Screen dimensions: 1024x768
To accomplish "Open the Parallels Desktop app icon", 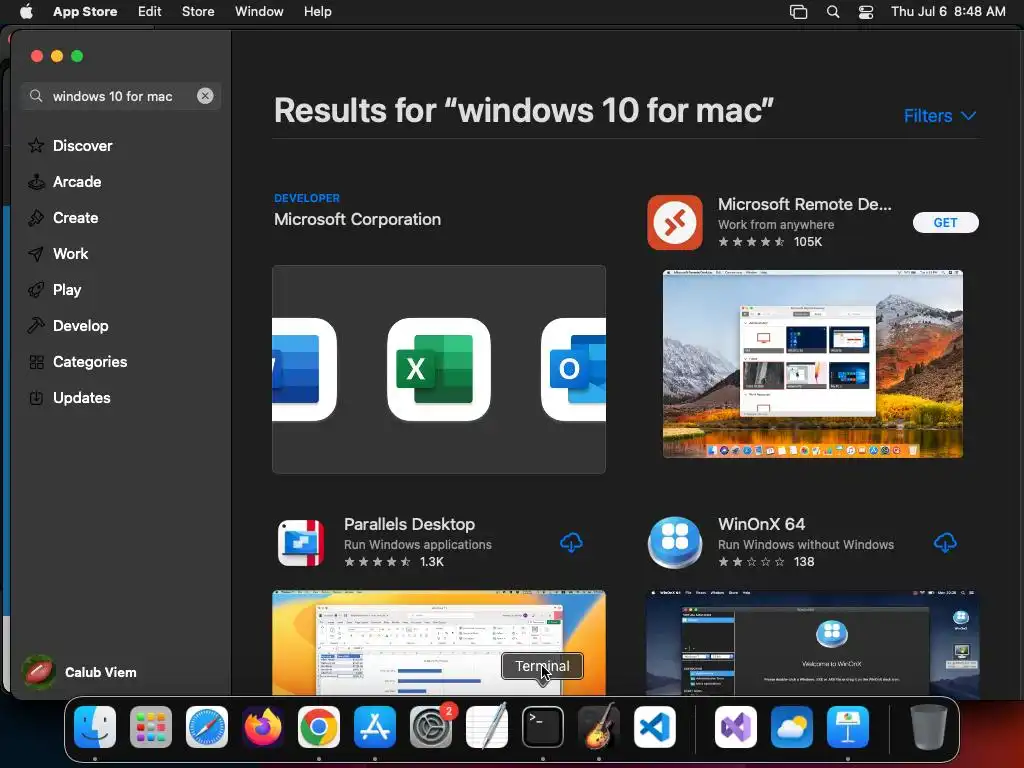I will (x=301, y=543).
